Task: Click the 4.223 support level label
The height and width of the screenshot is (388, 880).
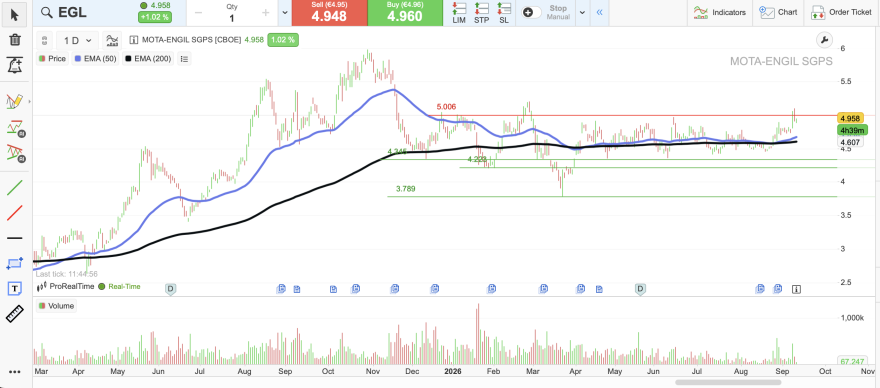Action: pyautogui.click(x=477, y=159)
